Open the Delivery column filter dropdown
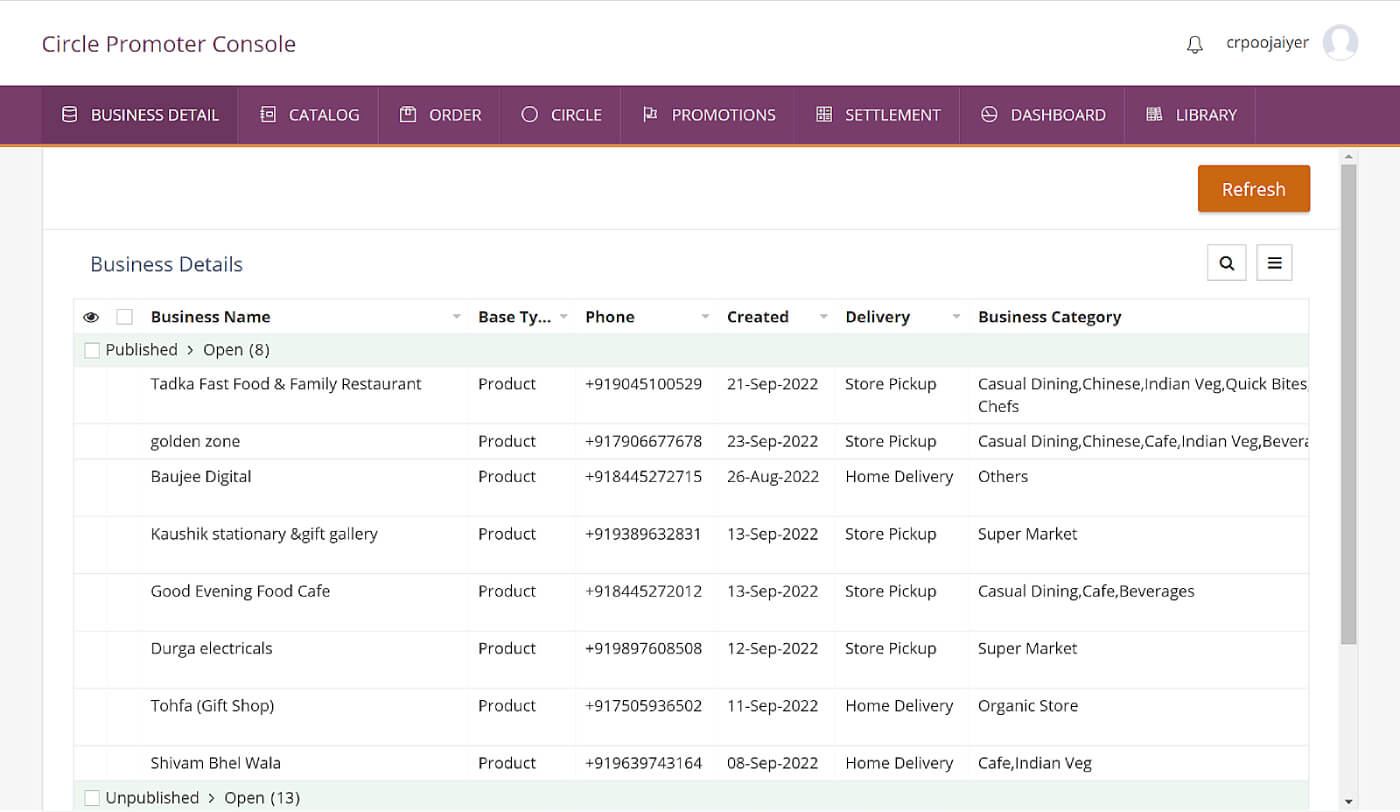 click(955, 316)
